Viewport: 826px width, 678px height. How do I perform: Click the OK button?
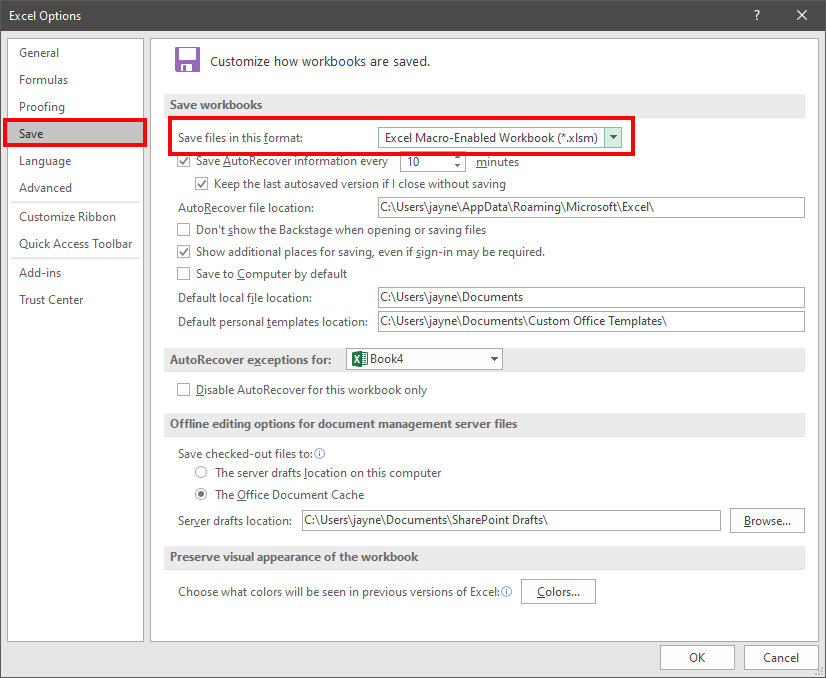coord(697,657)
